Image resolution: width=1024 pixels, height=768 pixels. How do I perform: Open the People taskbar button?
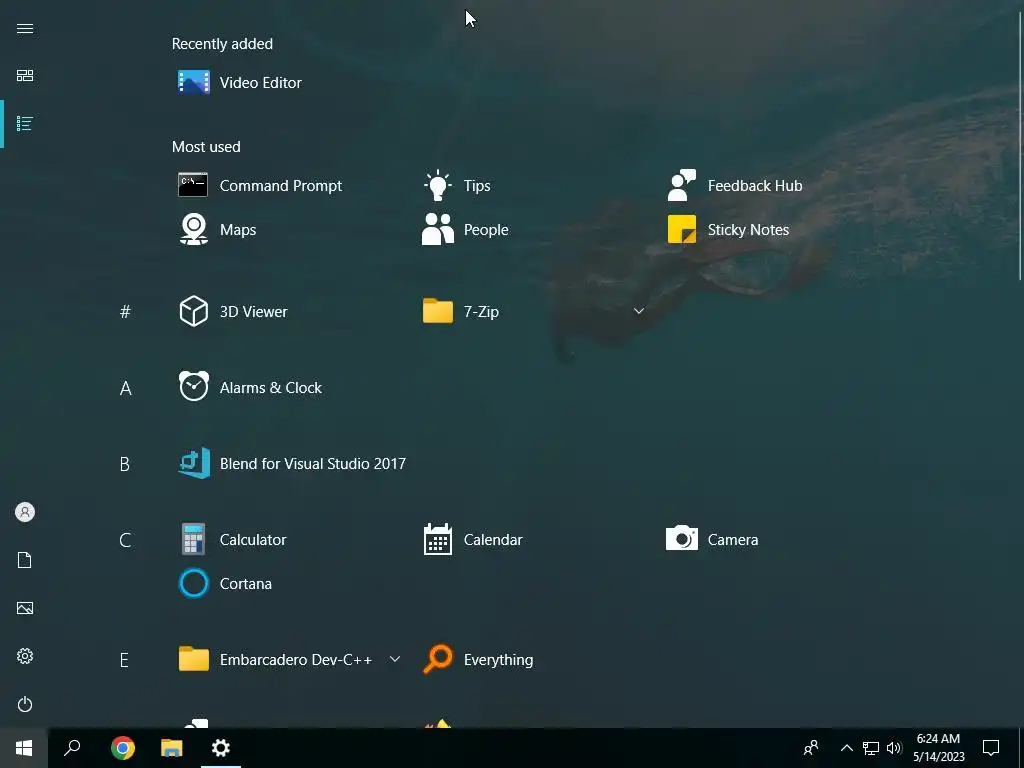pyautogui.click(x=811, y=748)
